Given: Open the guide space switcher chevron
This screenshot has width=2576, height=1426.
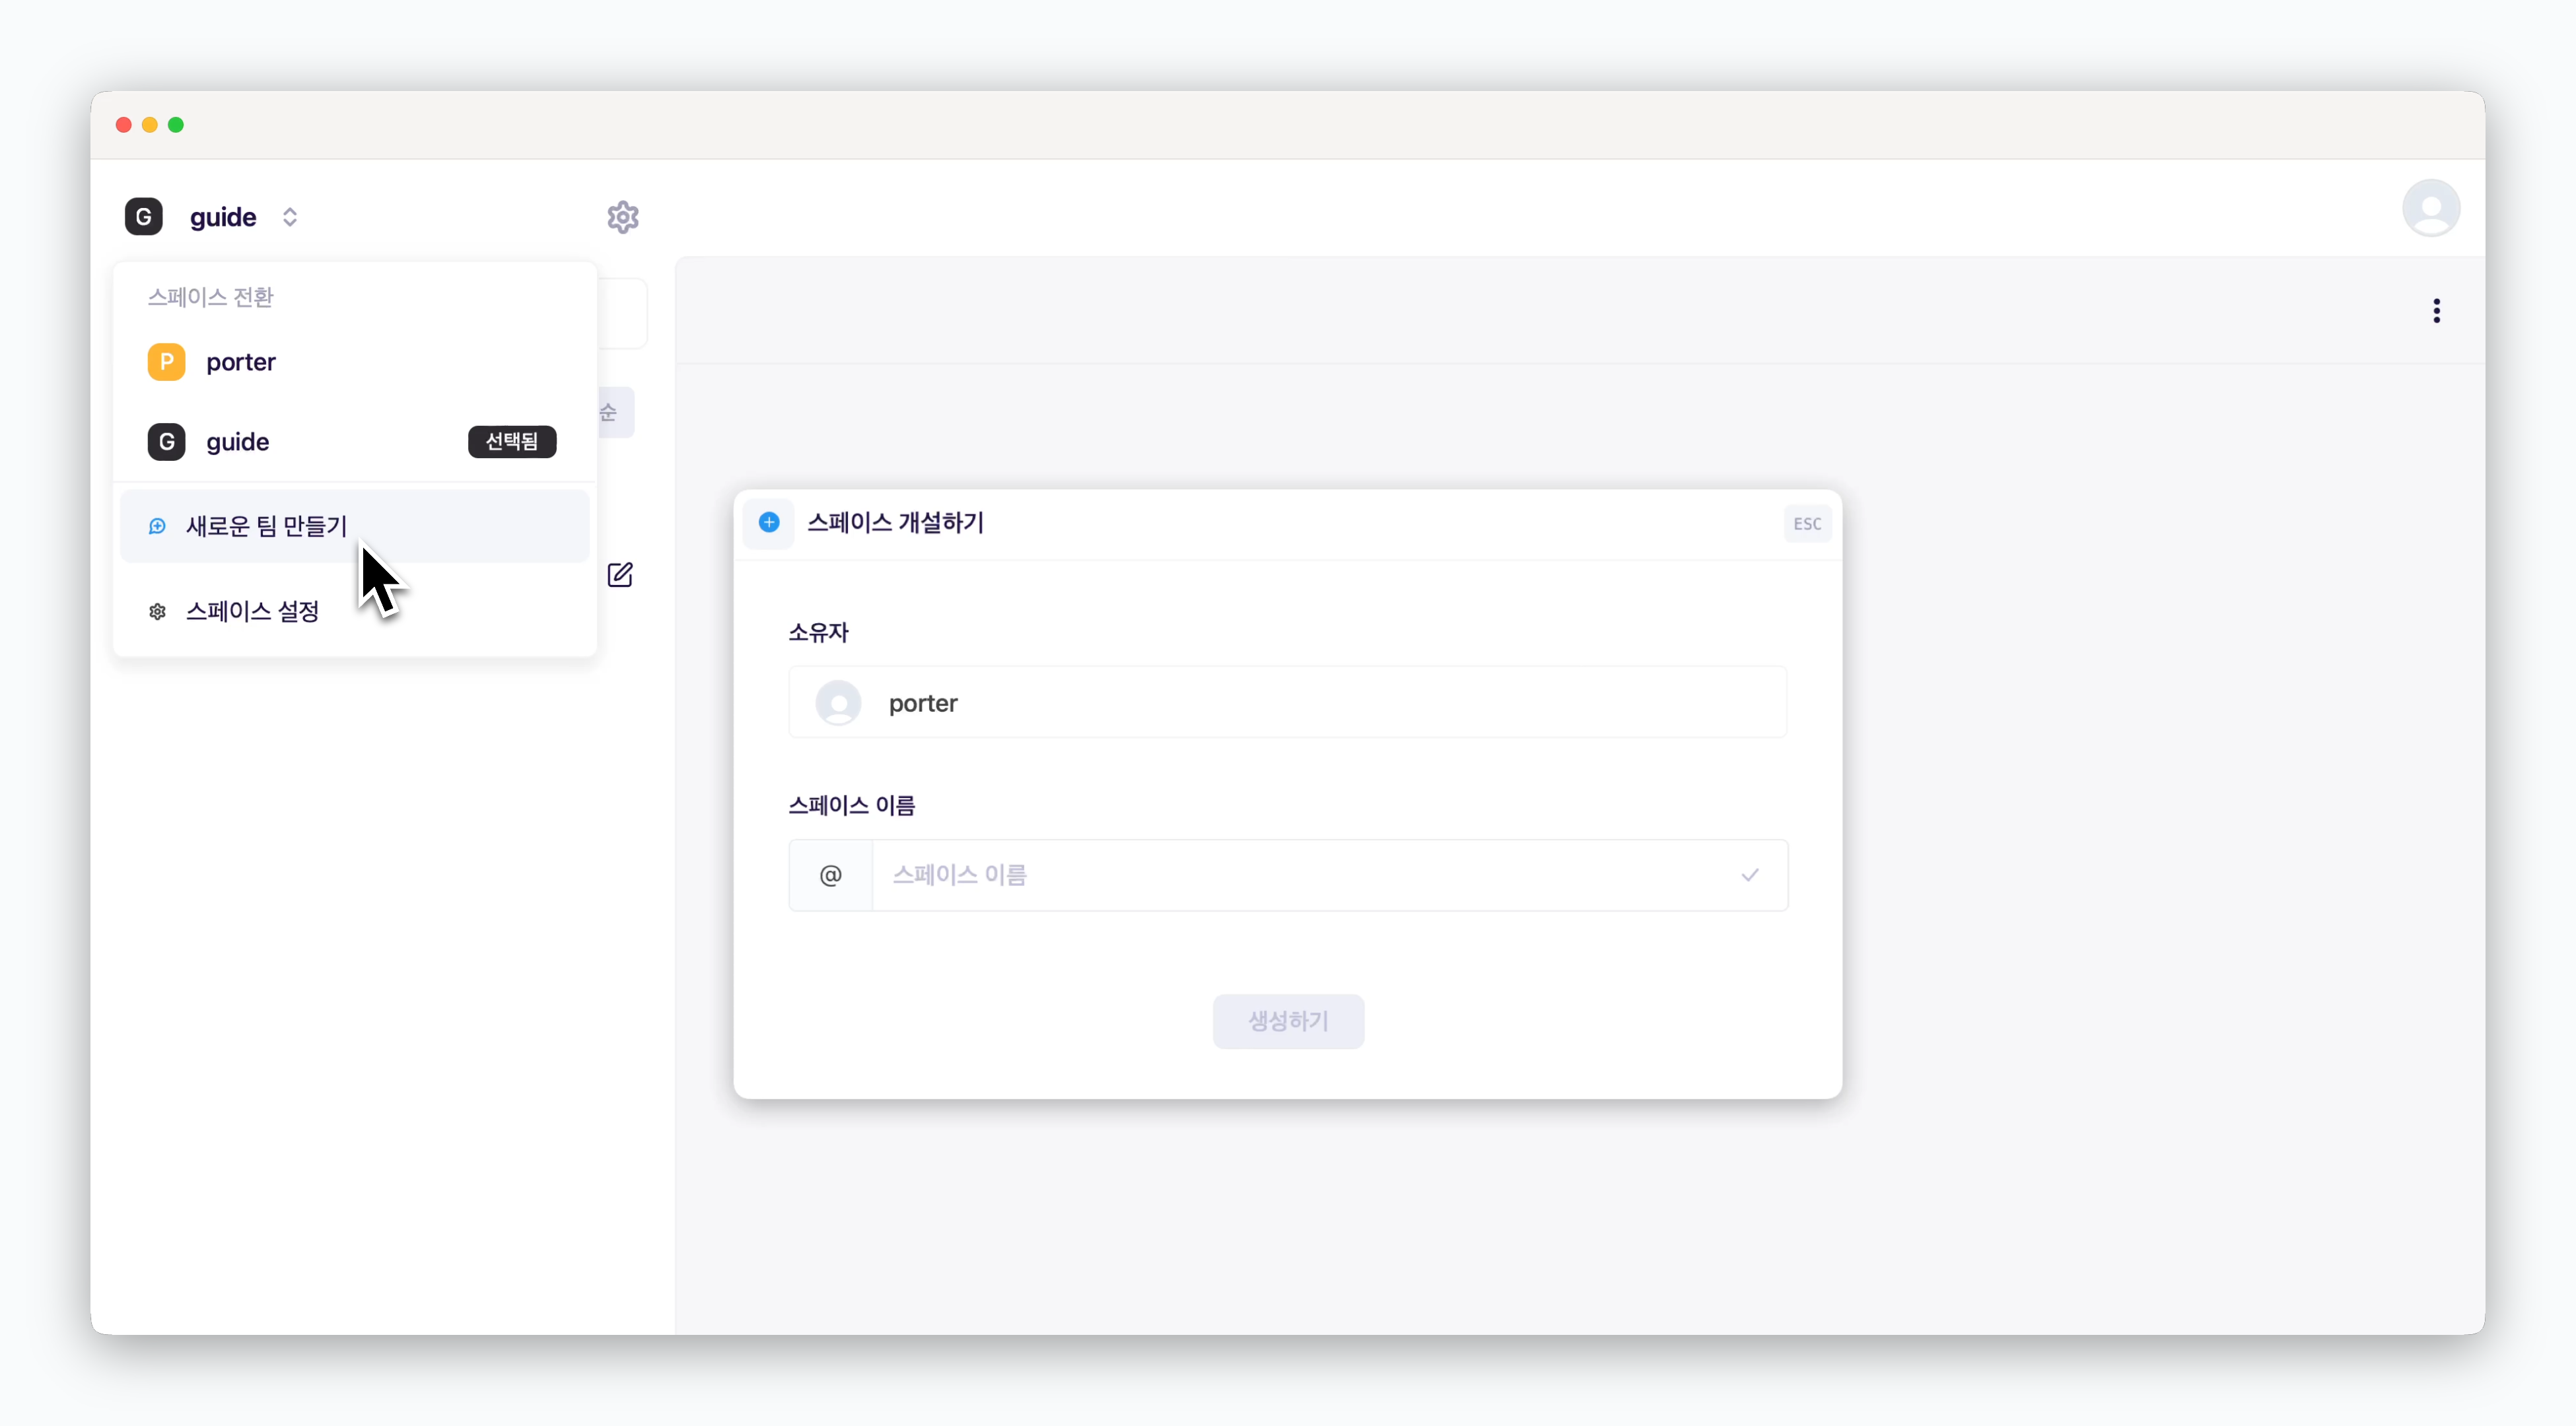Looking at the screenshot, I should pyautogui.click(x=290, y=217).
